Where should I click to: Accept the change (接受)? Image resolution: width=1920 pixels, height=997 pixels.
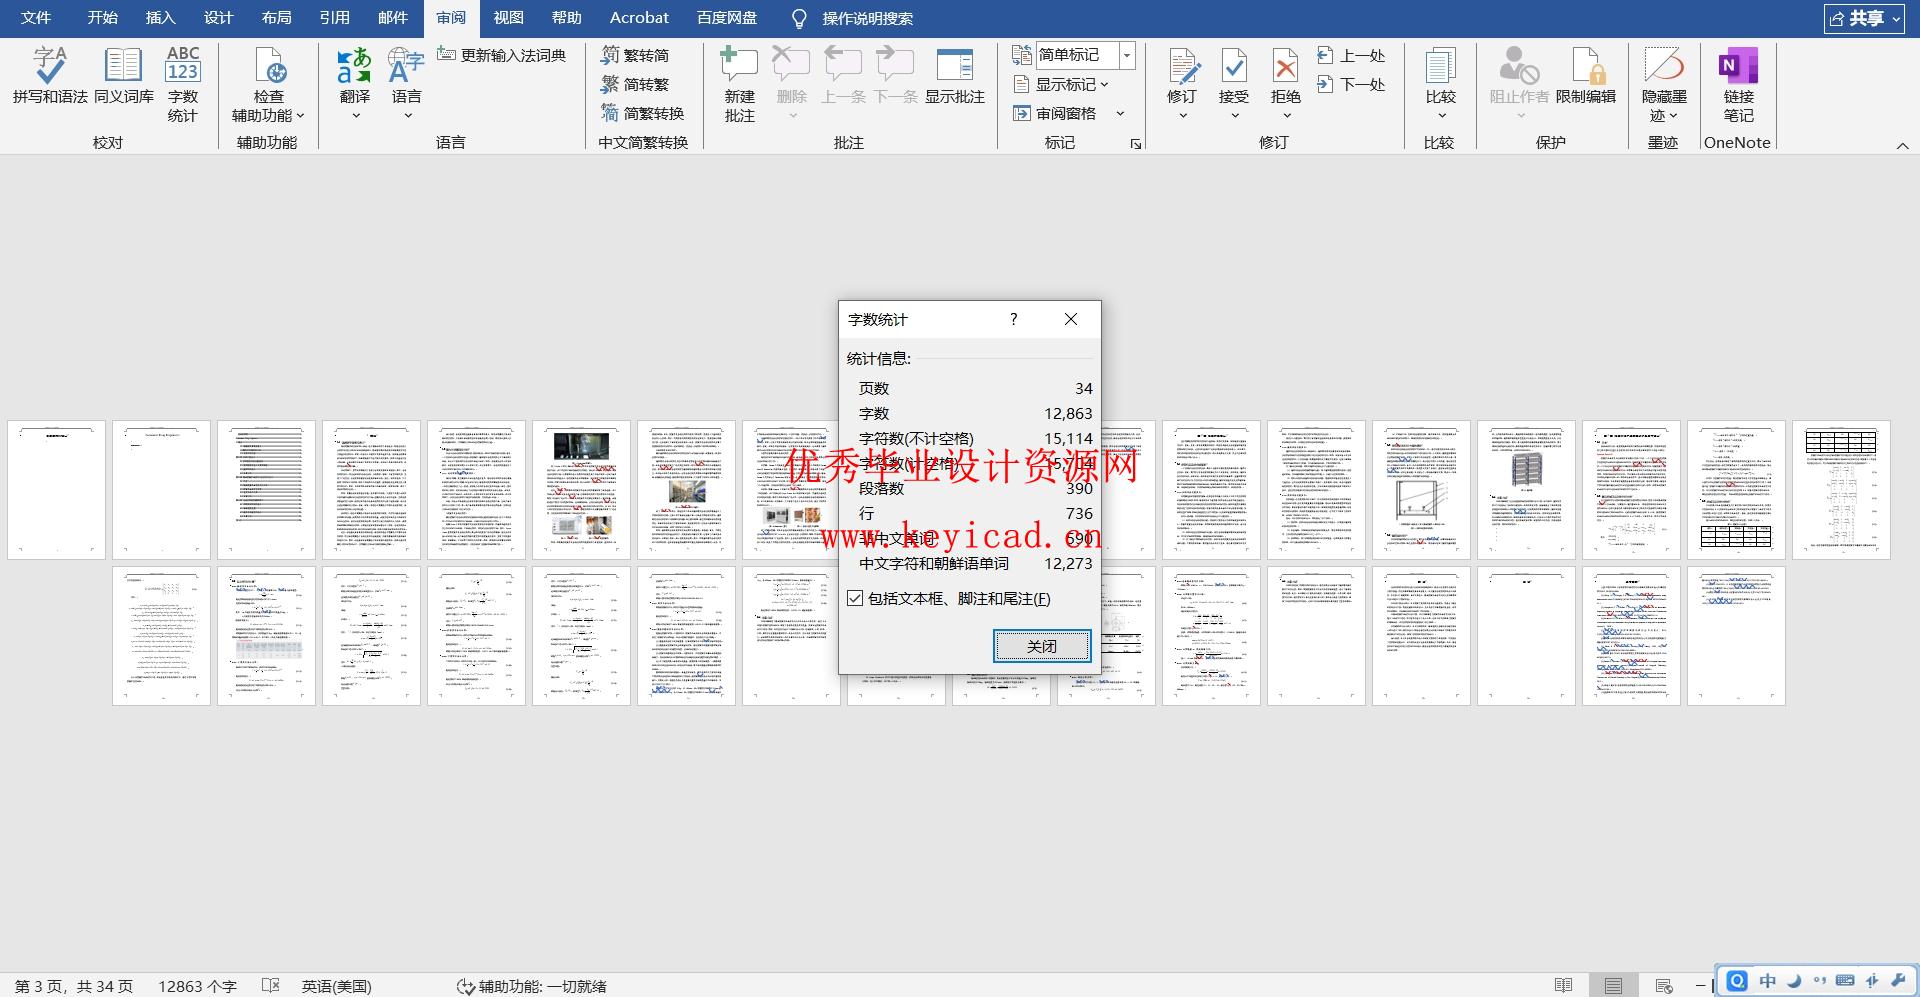pos(1234,75)
